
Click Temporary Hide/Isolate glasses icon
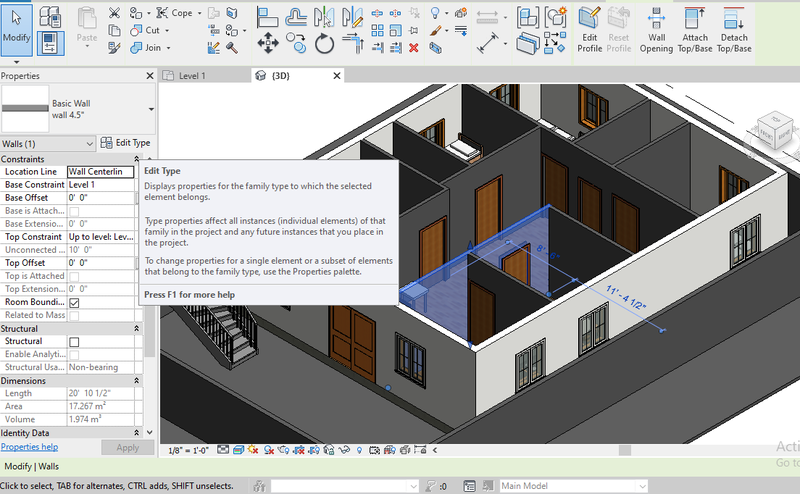(x=345, y=450)
